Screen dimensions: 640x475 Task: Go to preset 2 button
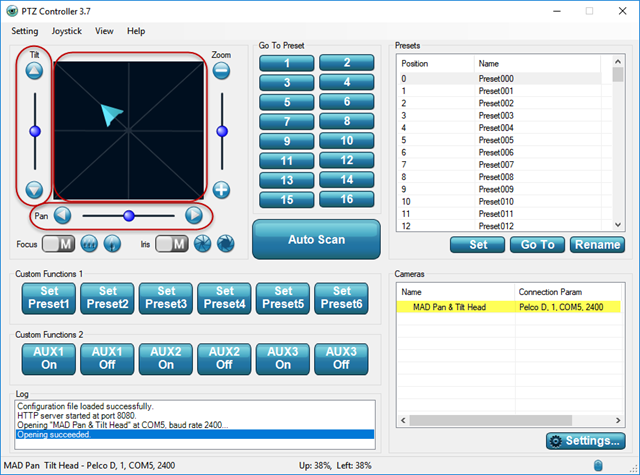[347, 62]
